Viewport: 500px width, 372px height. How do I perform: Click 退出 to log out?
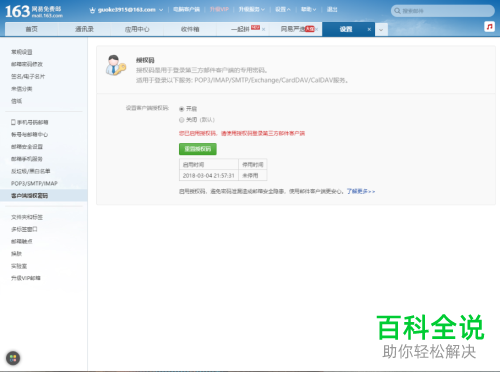tap(332, 9)
